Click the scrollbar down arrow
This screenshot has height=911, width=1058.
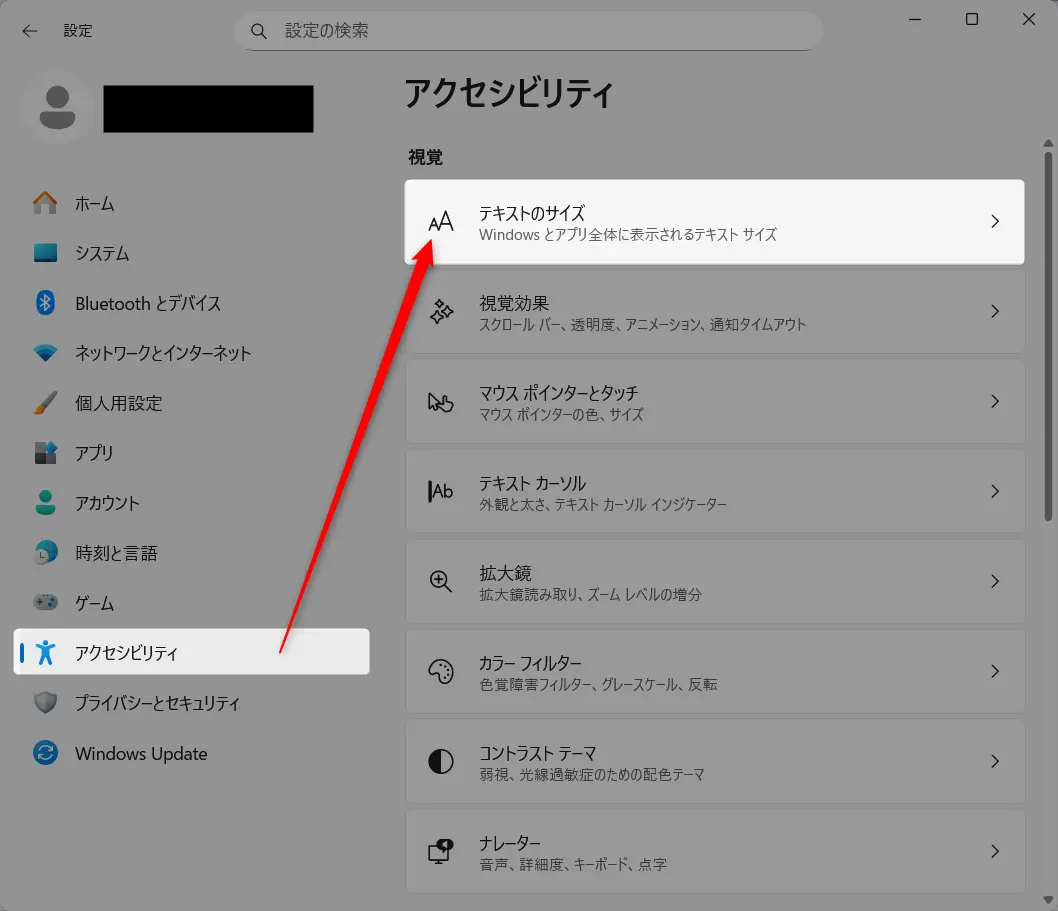coord(1048,900)
